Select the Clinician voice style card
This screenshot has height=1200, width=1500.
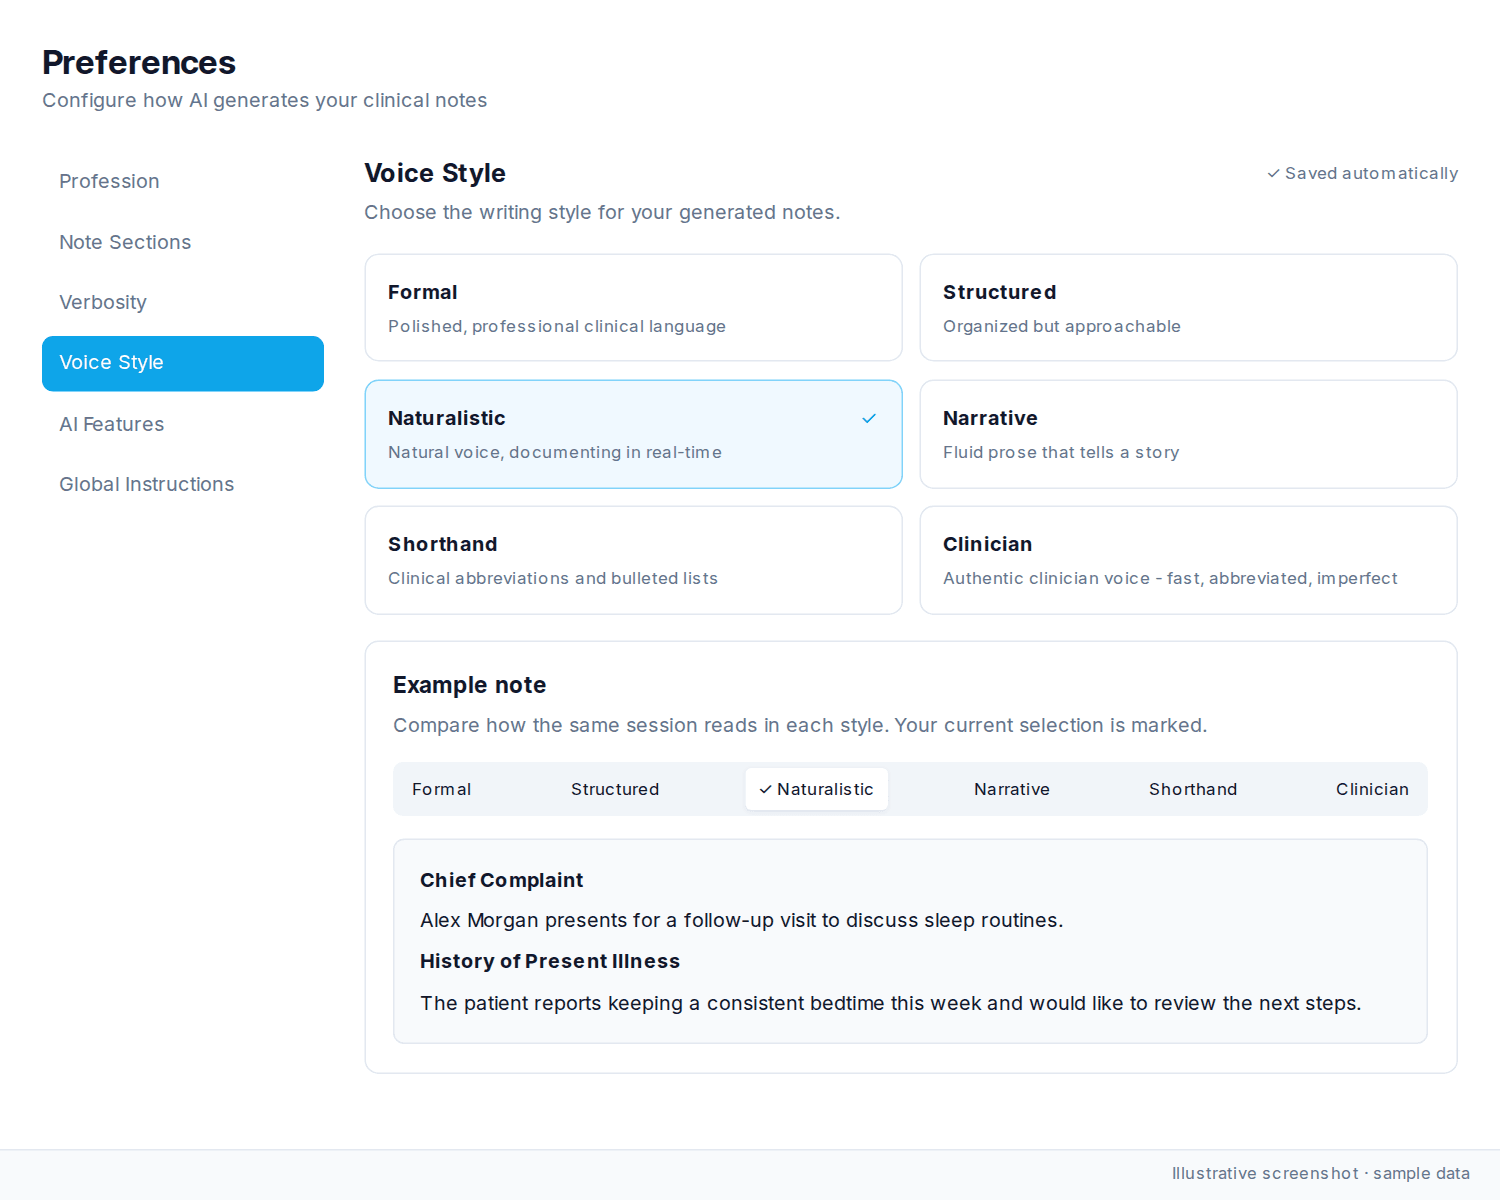point(1188,560)
